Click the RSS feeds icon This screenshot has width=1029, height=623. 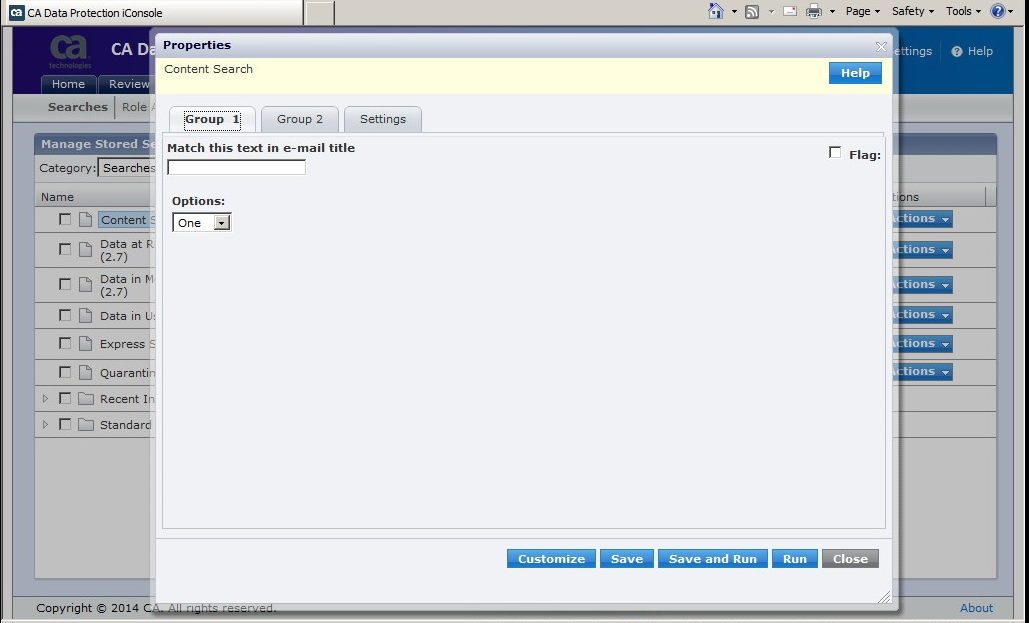[752, 12]
